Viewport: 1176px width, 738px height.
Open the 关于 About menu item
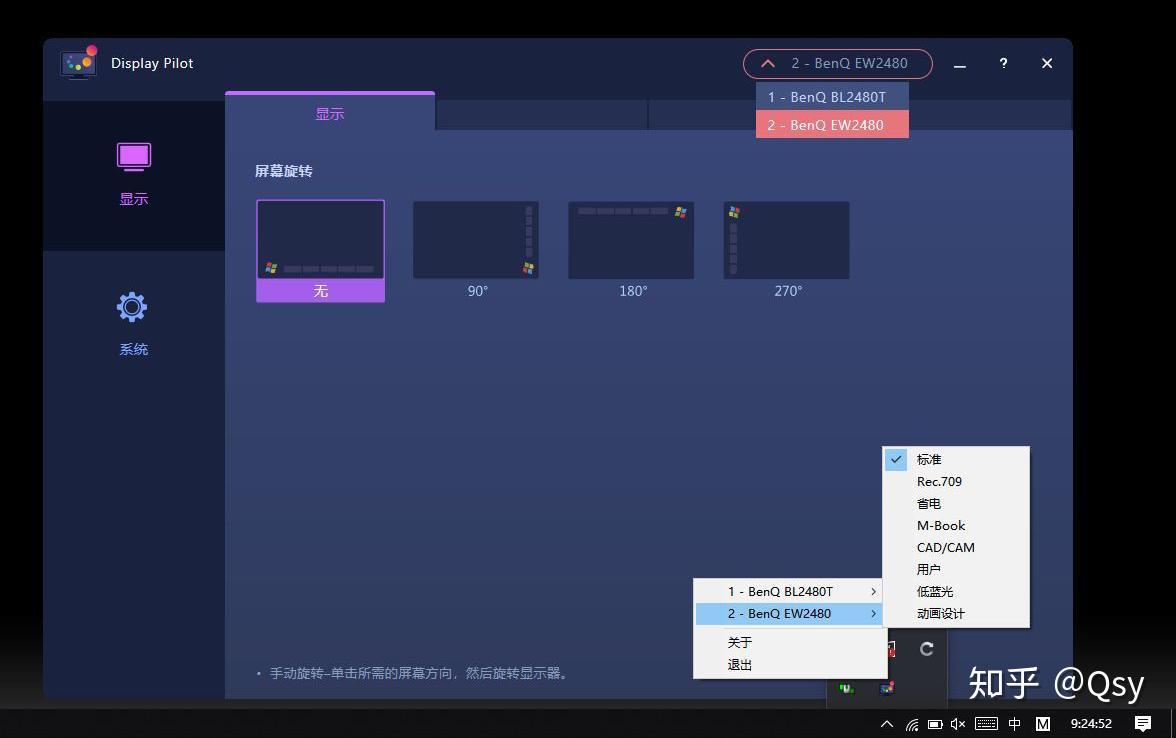739,642
